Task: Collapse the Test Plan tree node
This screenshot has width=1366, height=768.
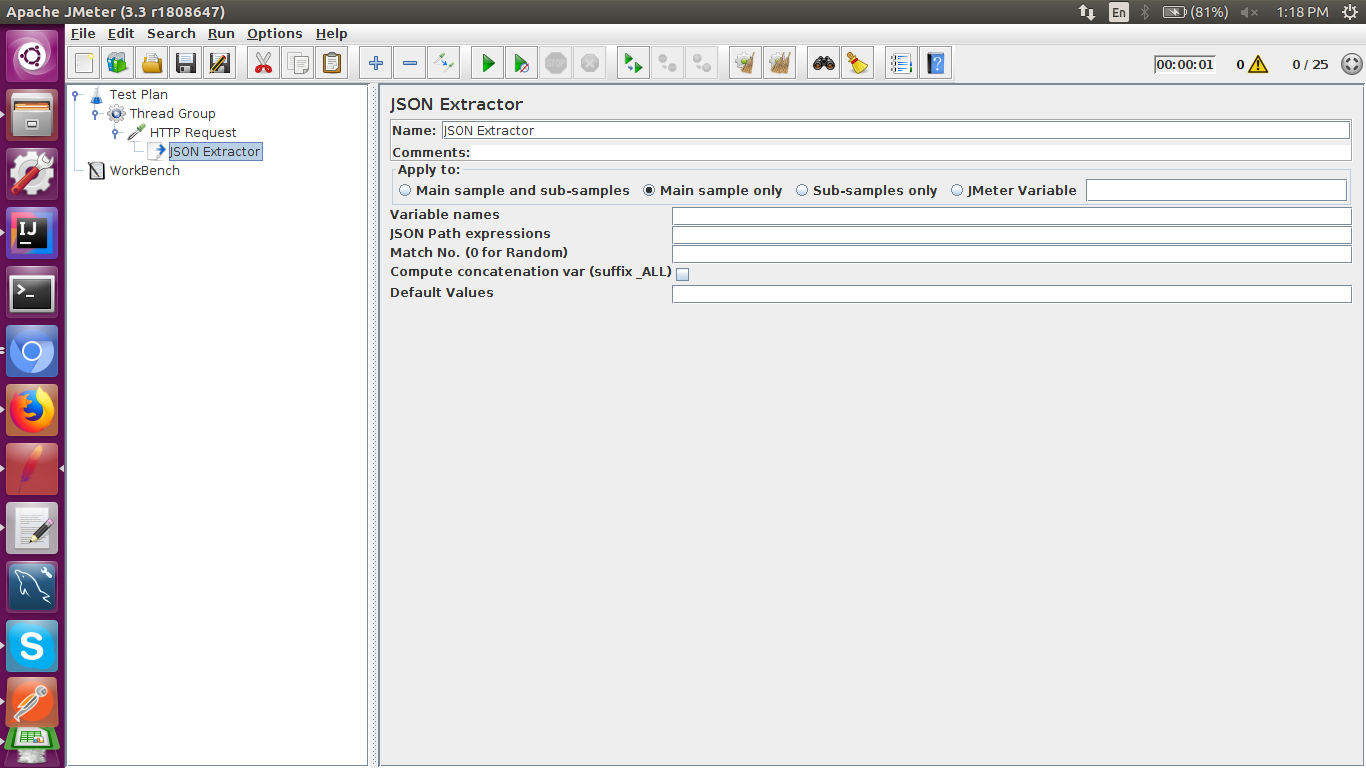Action: (x=76, y=95)
